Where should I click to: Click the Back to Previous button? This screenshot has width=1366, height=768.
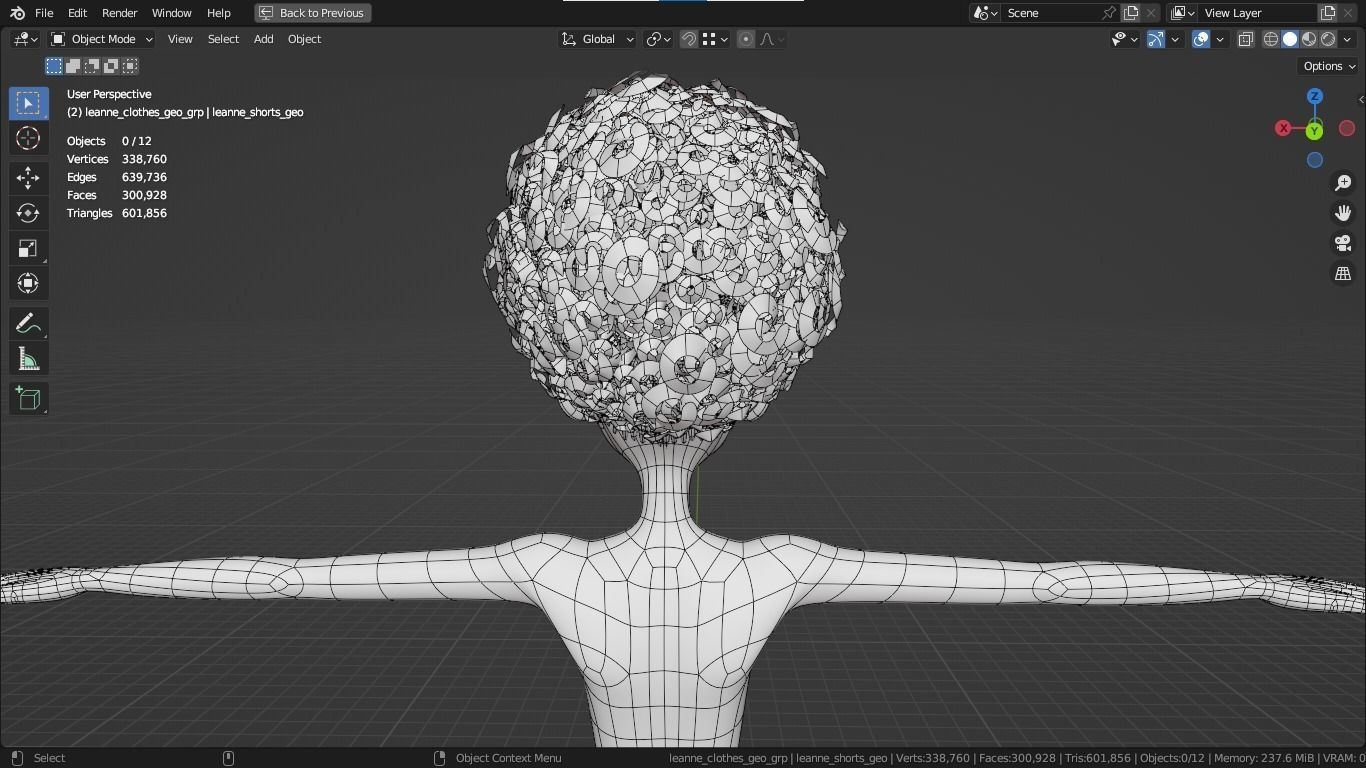pos(313,13)
